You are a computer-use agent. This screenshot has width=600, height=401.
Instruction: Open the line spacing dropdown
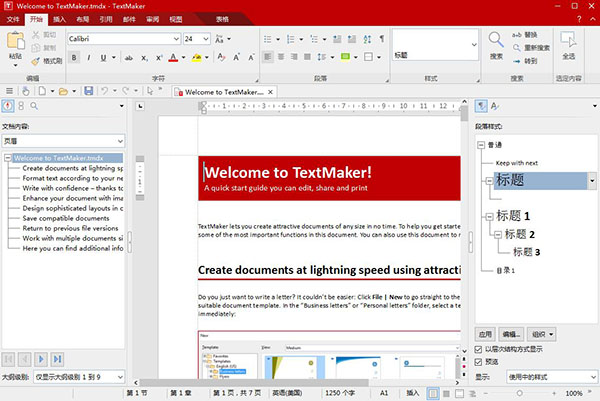pos(333,57)
